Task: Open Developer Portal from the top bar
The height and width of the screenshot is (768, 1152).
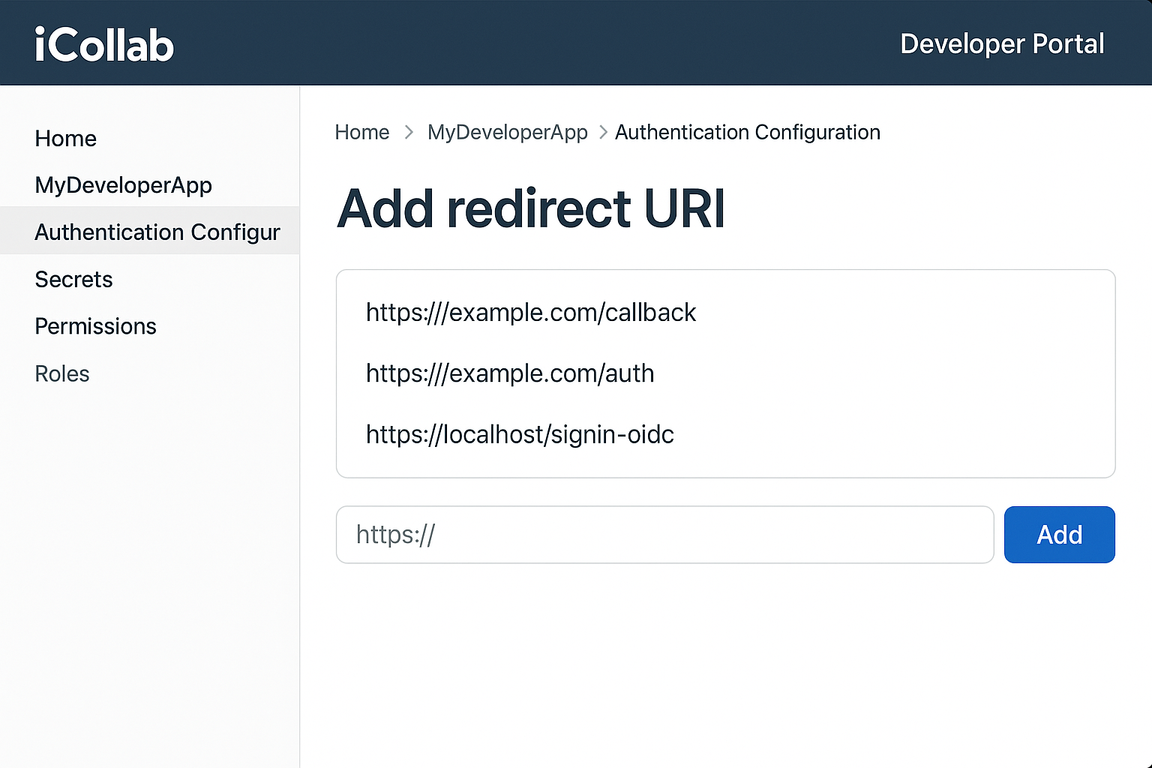Action: [1002, 43]
